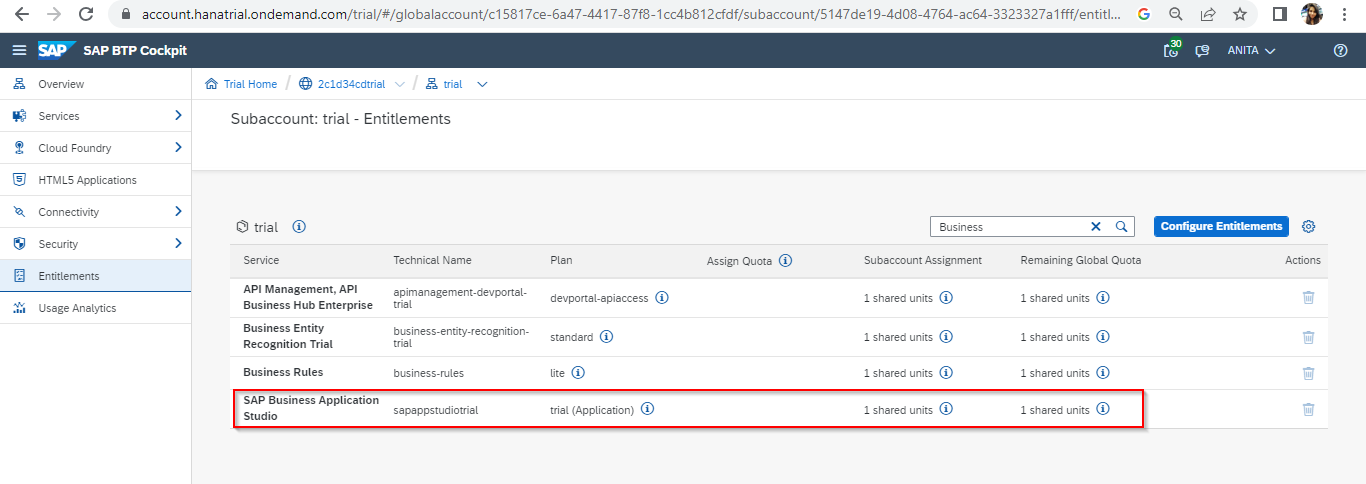Expand the Cloud Foundry menu
Screen dimensions: 1366x484
(x=178, y=148)
